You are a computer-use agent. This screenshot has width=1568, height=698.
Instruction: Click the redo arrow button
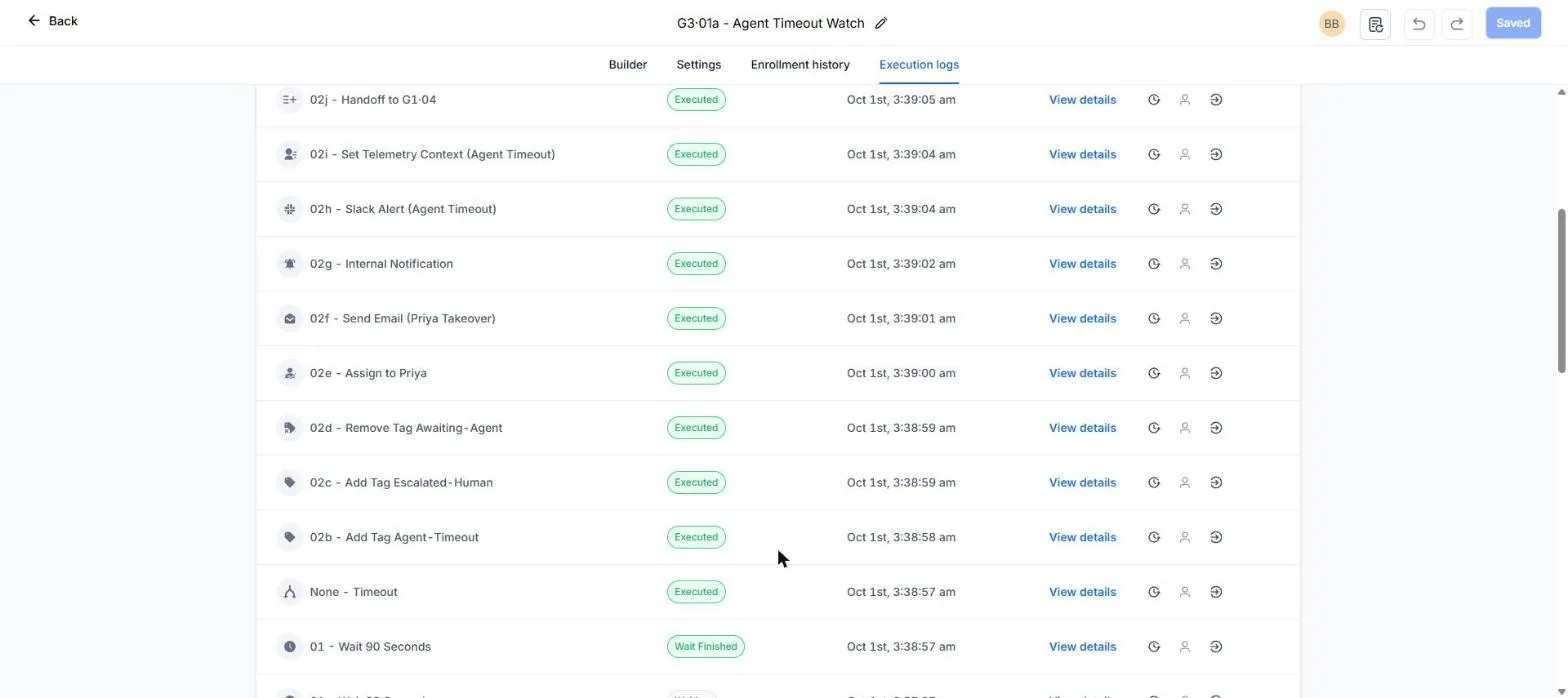(x=1457, y=23)
